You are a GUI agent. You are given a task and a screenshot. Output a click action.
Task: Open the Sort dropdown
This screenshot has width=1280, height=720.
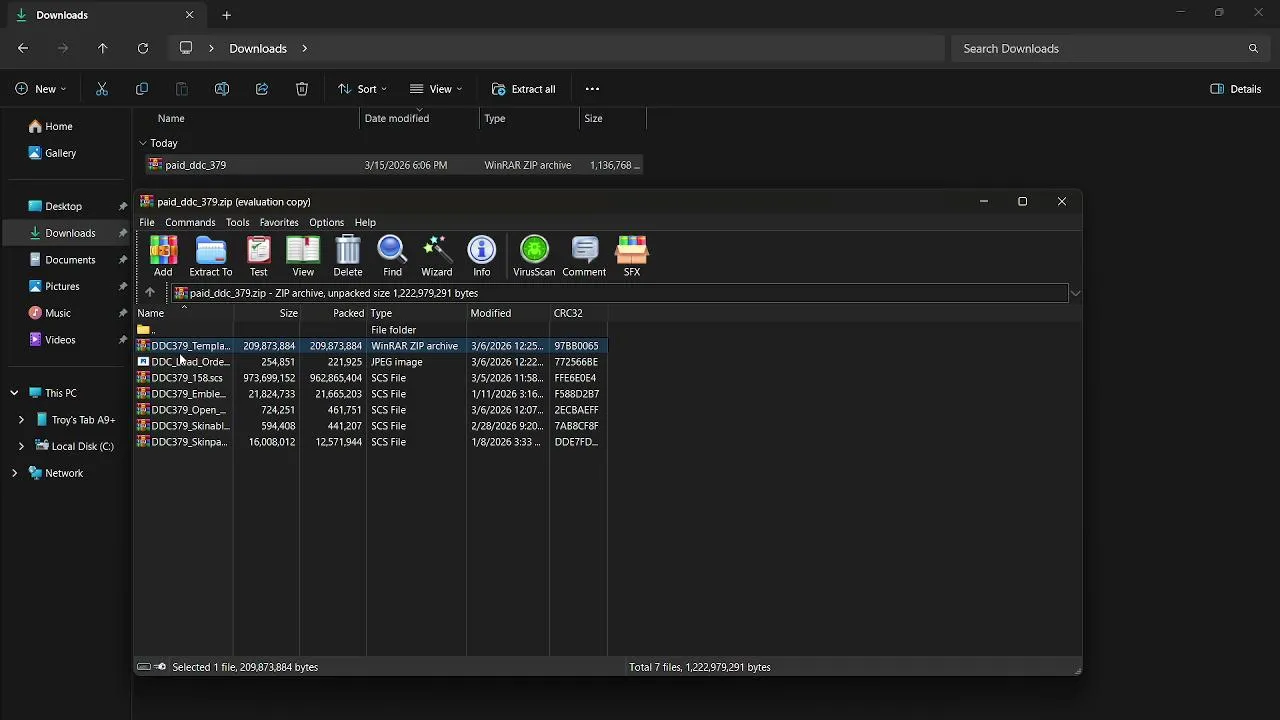click(x=362, y=89)
